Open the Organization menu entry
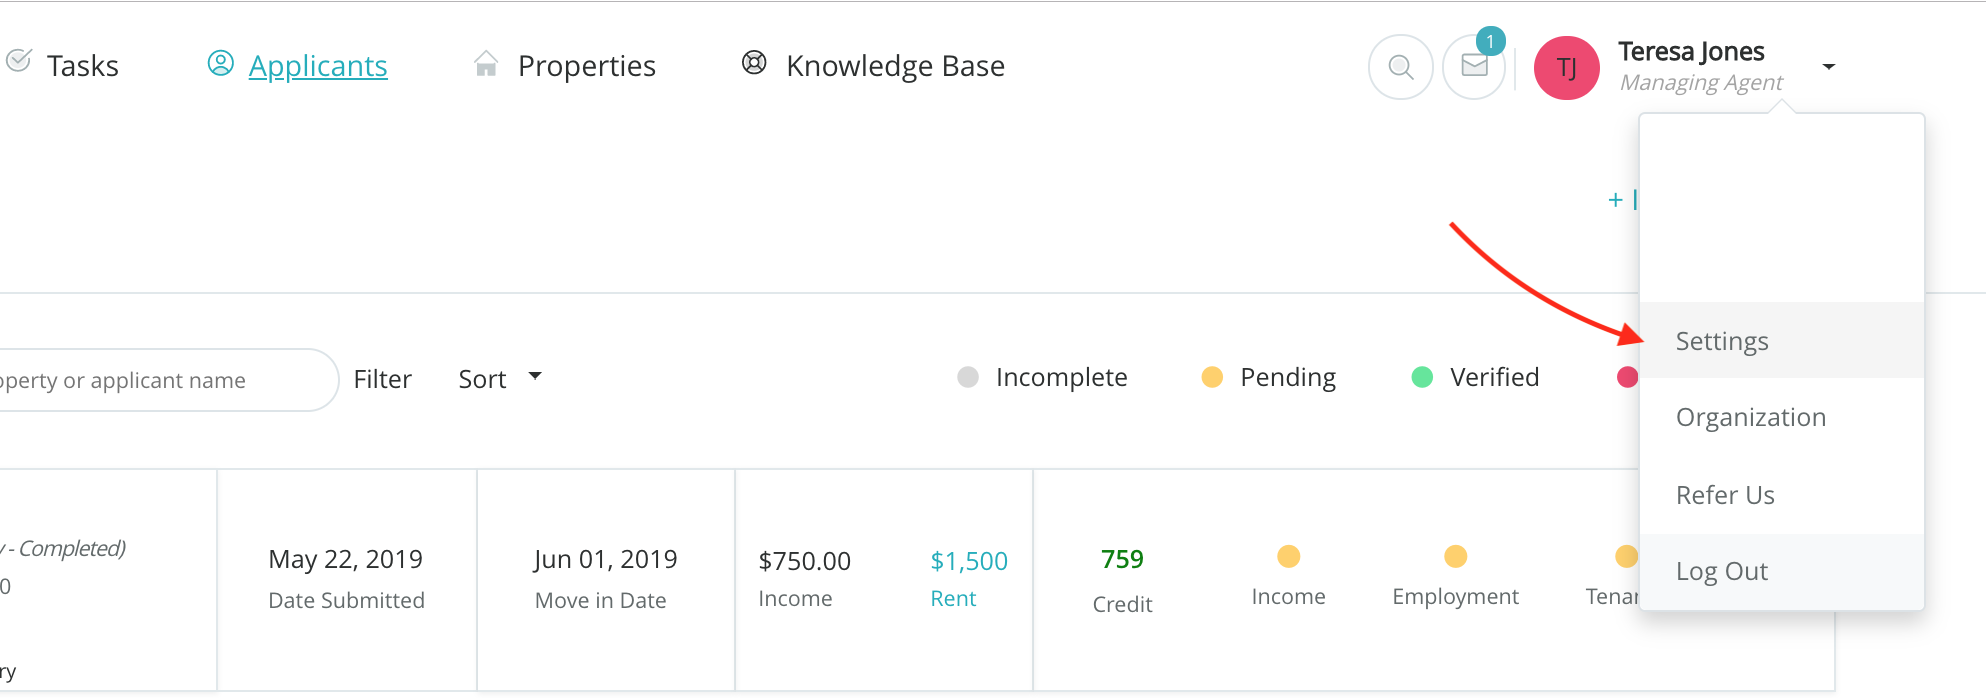 click(1751, 417)
